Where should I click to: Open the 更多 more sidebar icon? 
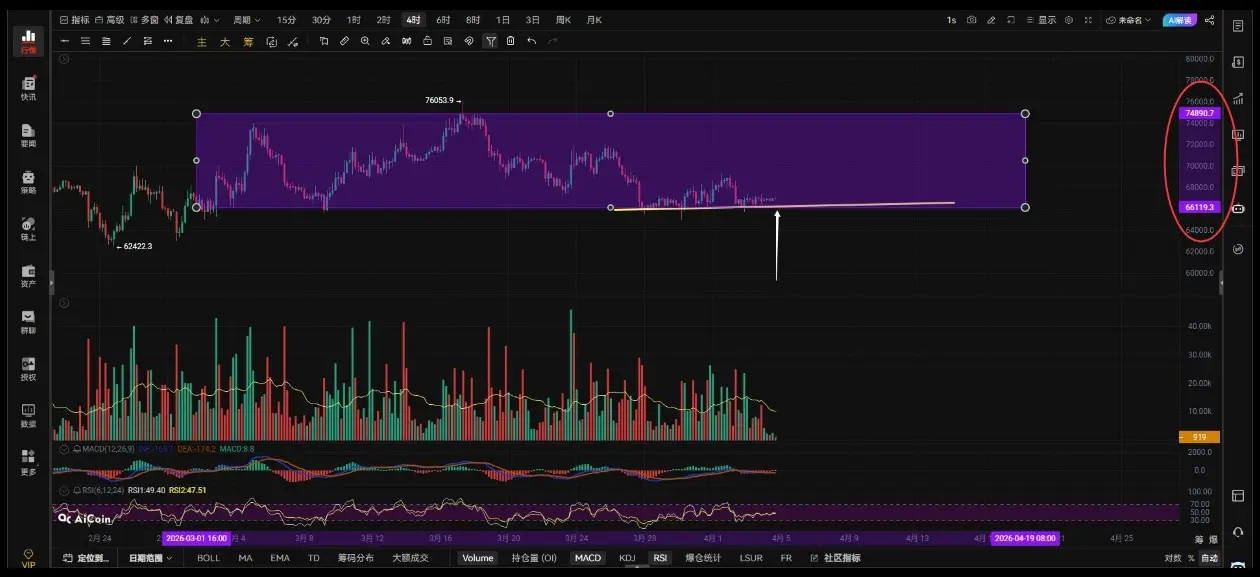[28, 461]
